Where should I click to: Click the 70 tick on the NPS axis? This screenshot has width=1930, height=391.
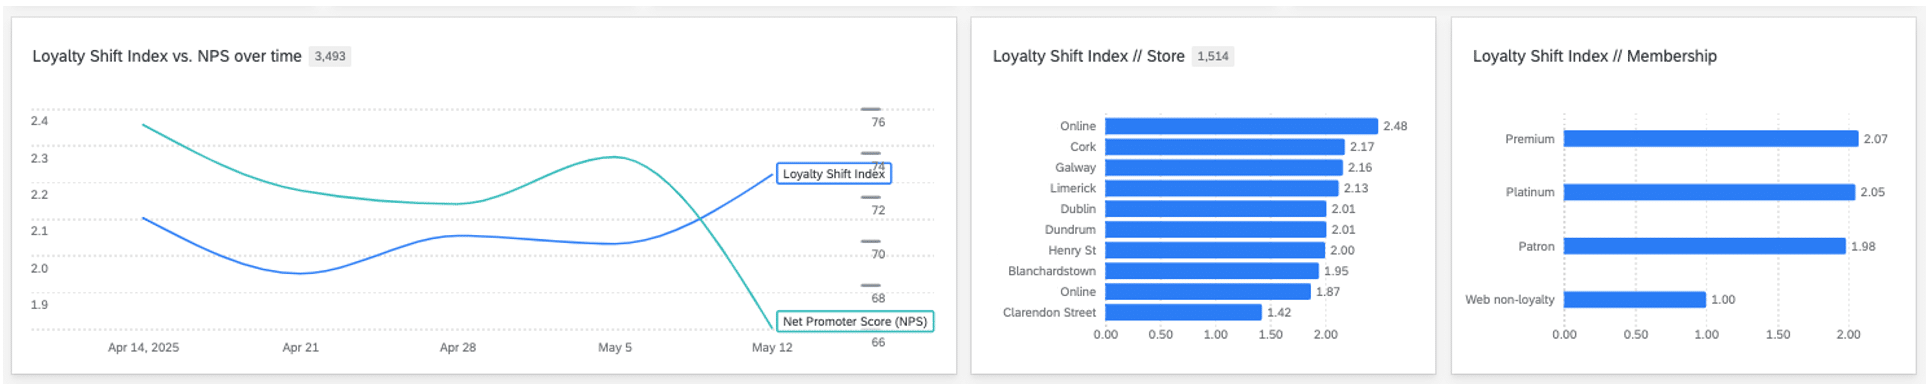click(878, 254)
